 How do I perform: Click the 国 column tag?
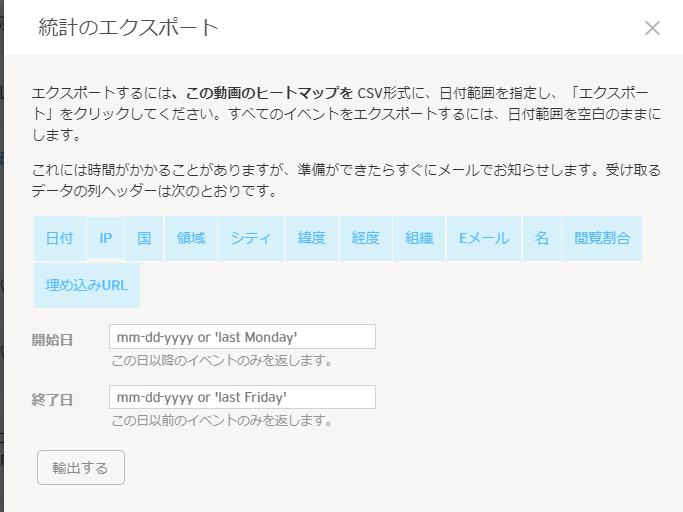tap(144, 239)
